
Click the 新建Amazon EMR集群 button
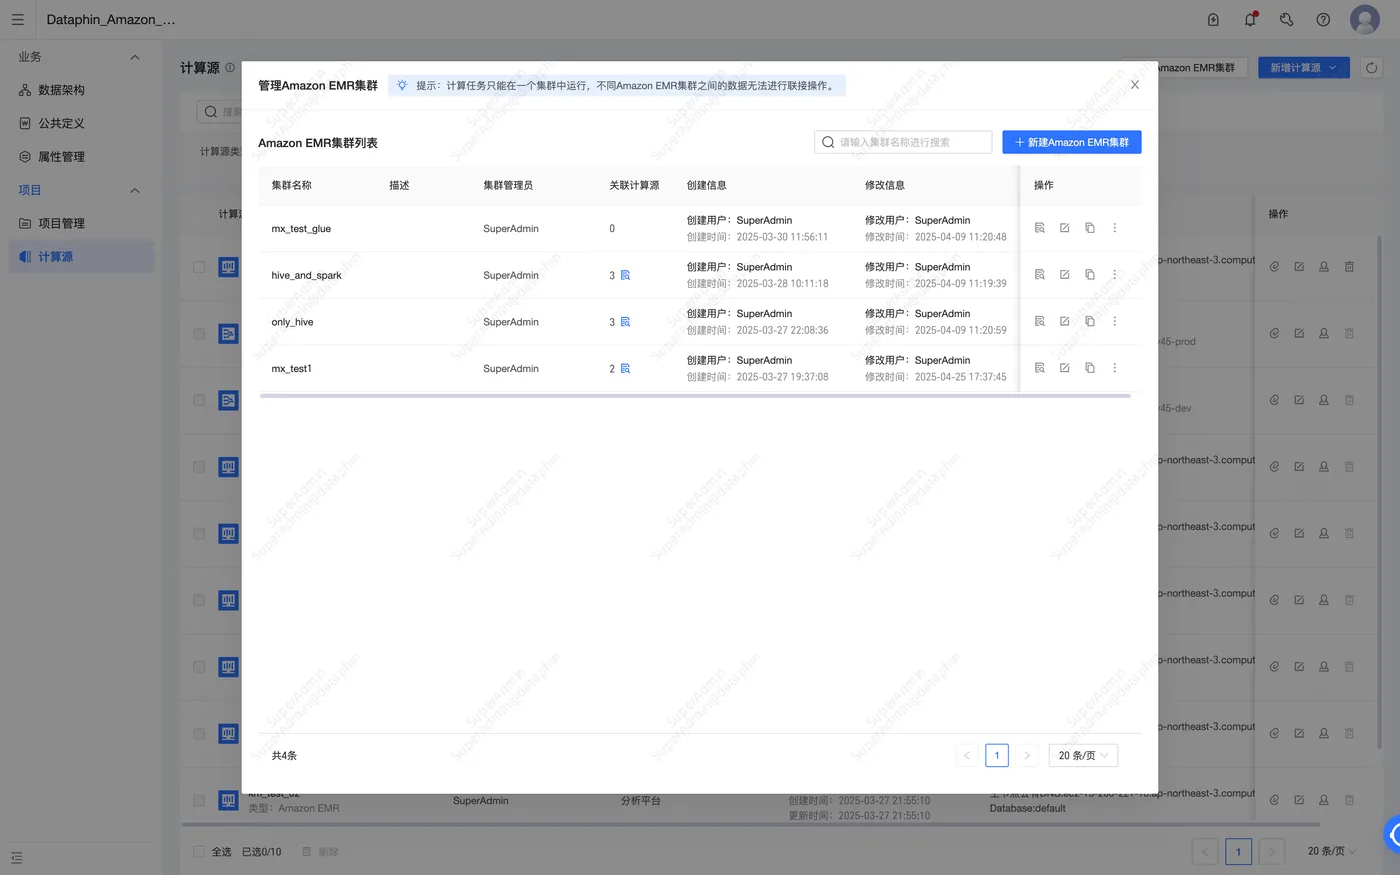pyautogui.click(x=1072, y=142)
